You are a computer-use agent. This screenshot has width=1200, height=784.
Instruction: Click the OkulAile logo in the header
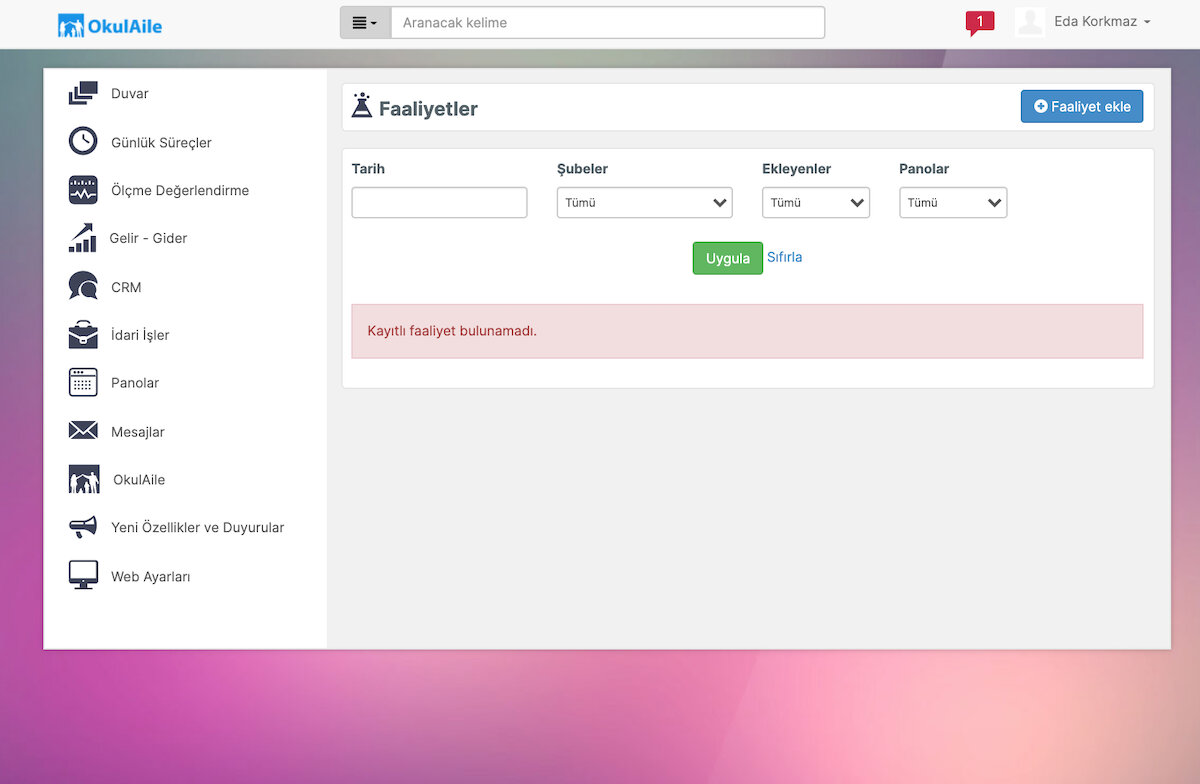pyautogui.click(x=110, y=25)
